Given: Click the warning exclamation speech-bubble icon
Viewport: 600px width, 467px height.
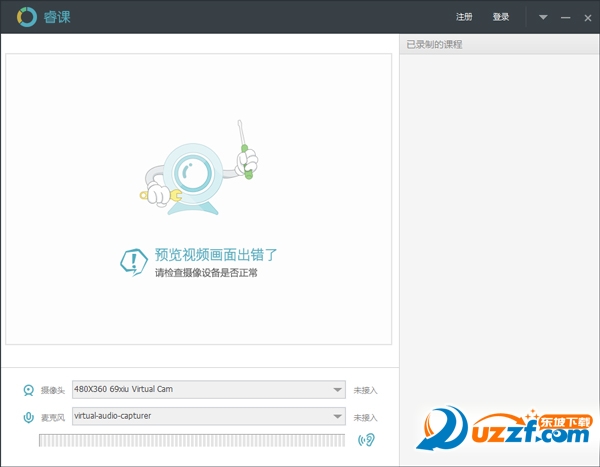Looking at the screenshot, I should [134, 262].
